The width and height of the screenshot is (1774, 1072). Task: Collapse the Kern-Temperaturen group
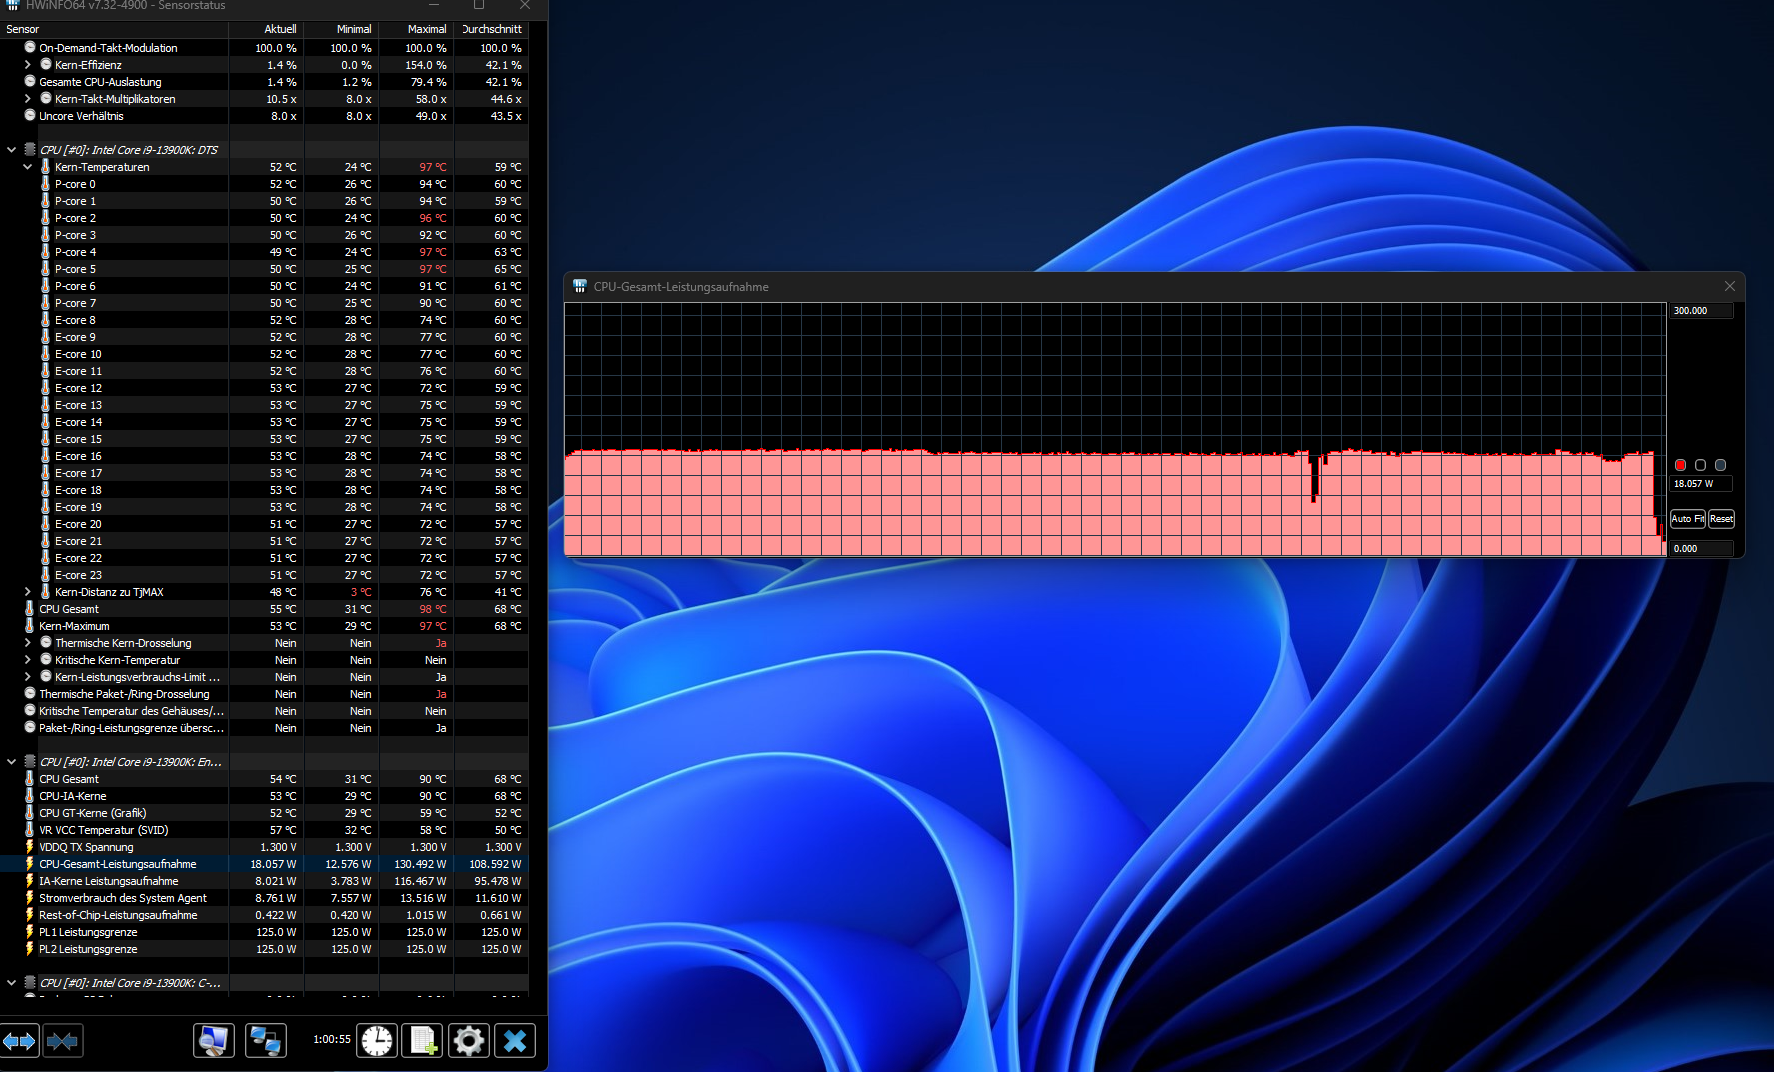[27, 166]
